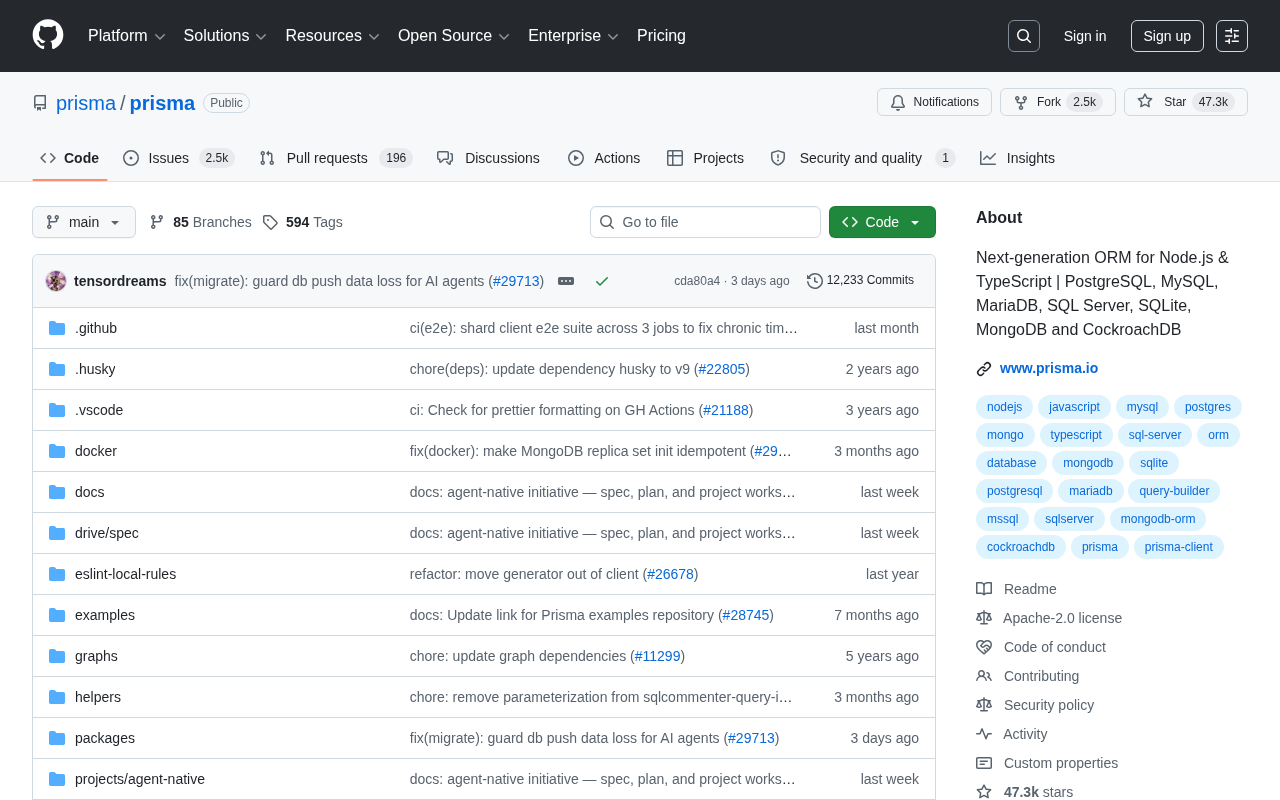This screenshot has height=800, width=1280.
Task: Click the Go to file field
Action: click(x=705, y=222)
